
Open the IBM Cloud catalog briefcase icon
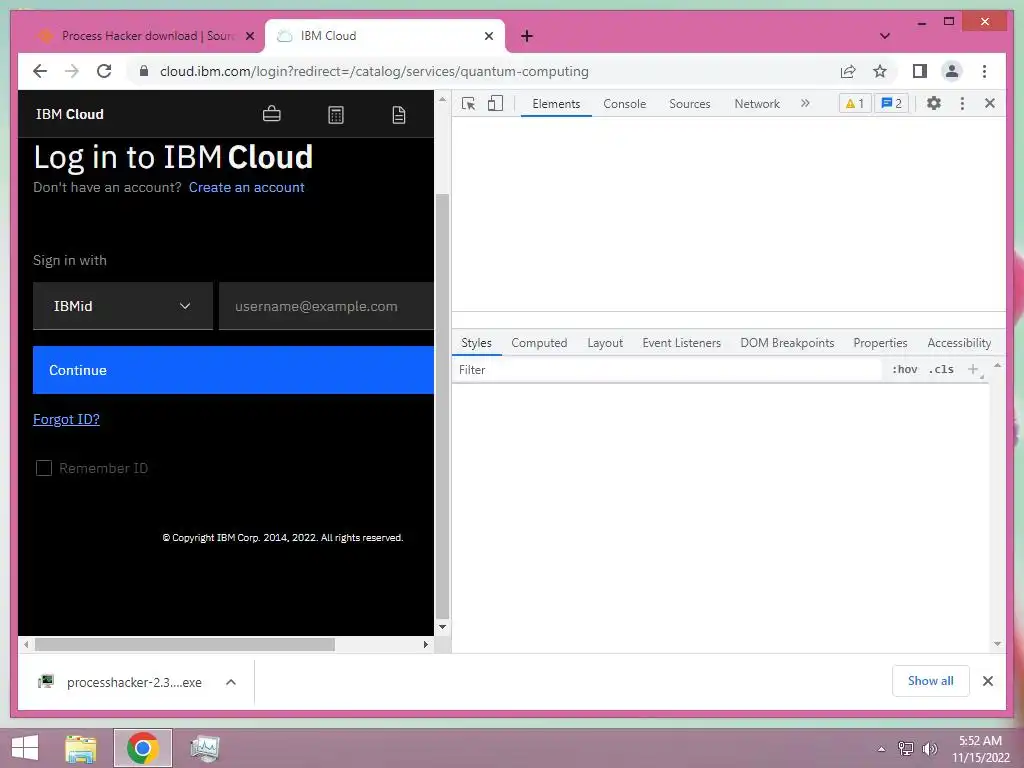click(x=272, y=114)
